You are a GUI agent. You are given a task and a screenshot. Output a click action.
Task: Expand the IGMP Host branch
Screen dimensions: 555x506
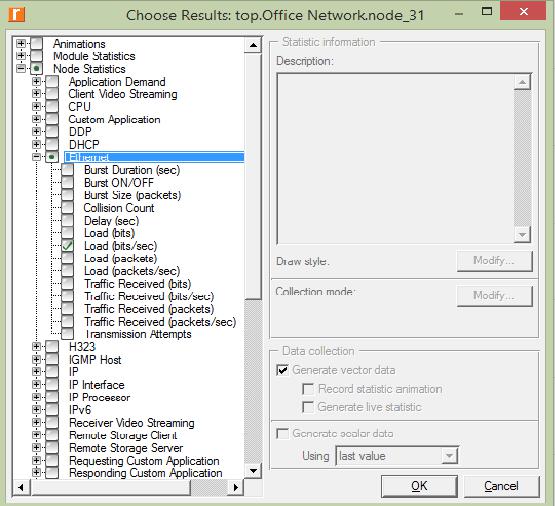click(x=36, y=359)
